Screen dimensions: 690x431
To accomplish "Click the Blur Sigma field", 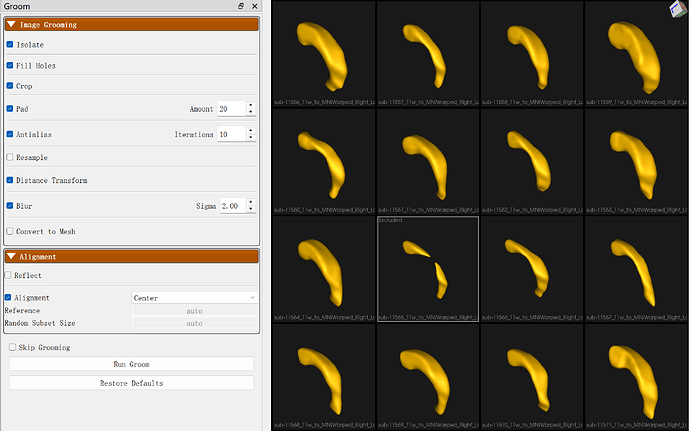I will [233, 206].
